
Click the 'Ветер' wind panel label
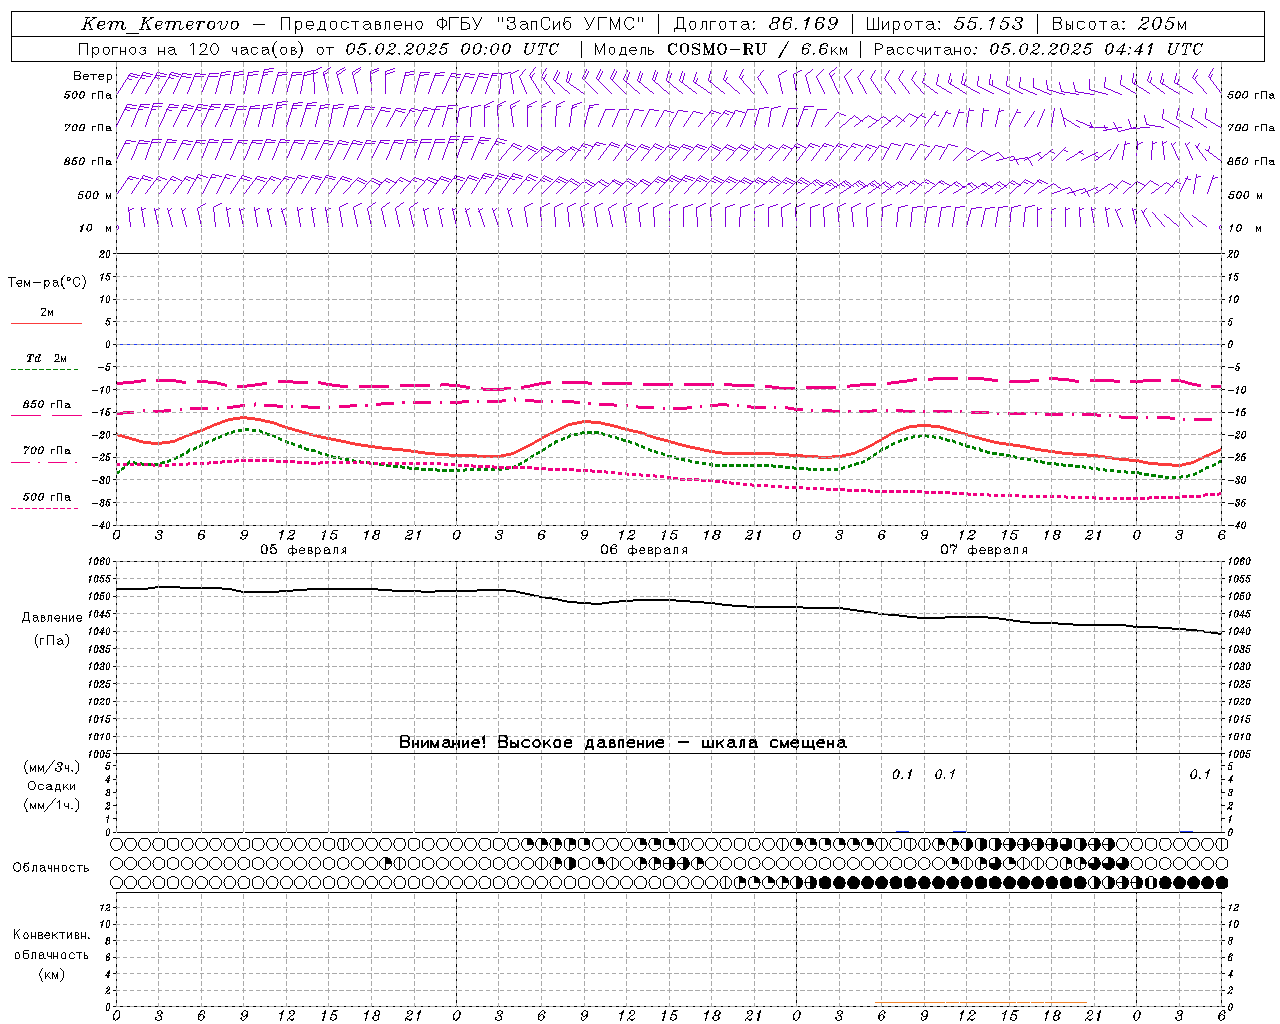click(x=93, y=76)
